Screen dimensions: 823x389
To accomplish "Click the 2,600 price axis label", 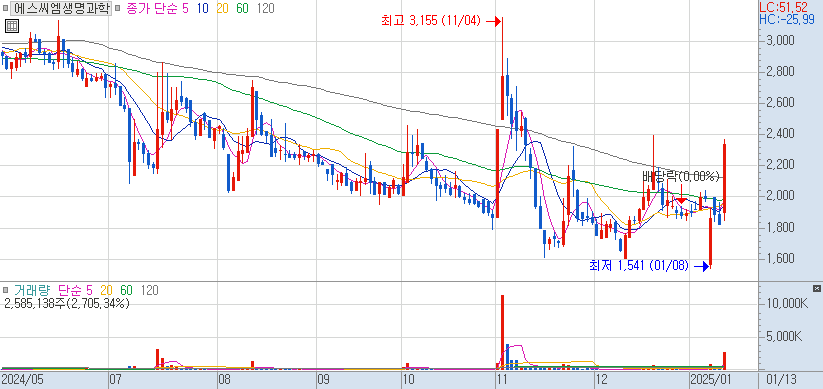I will click(x=779, y=103).
